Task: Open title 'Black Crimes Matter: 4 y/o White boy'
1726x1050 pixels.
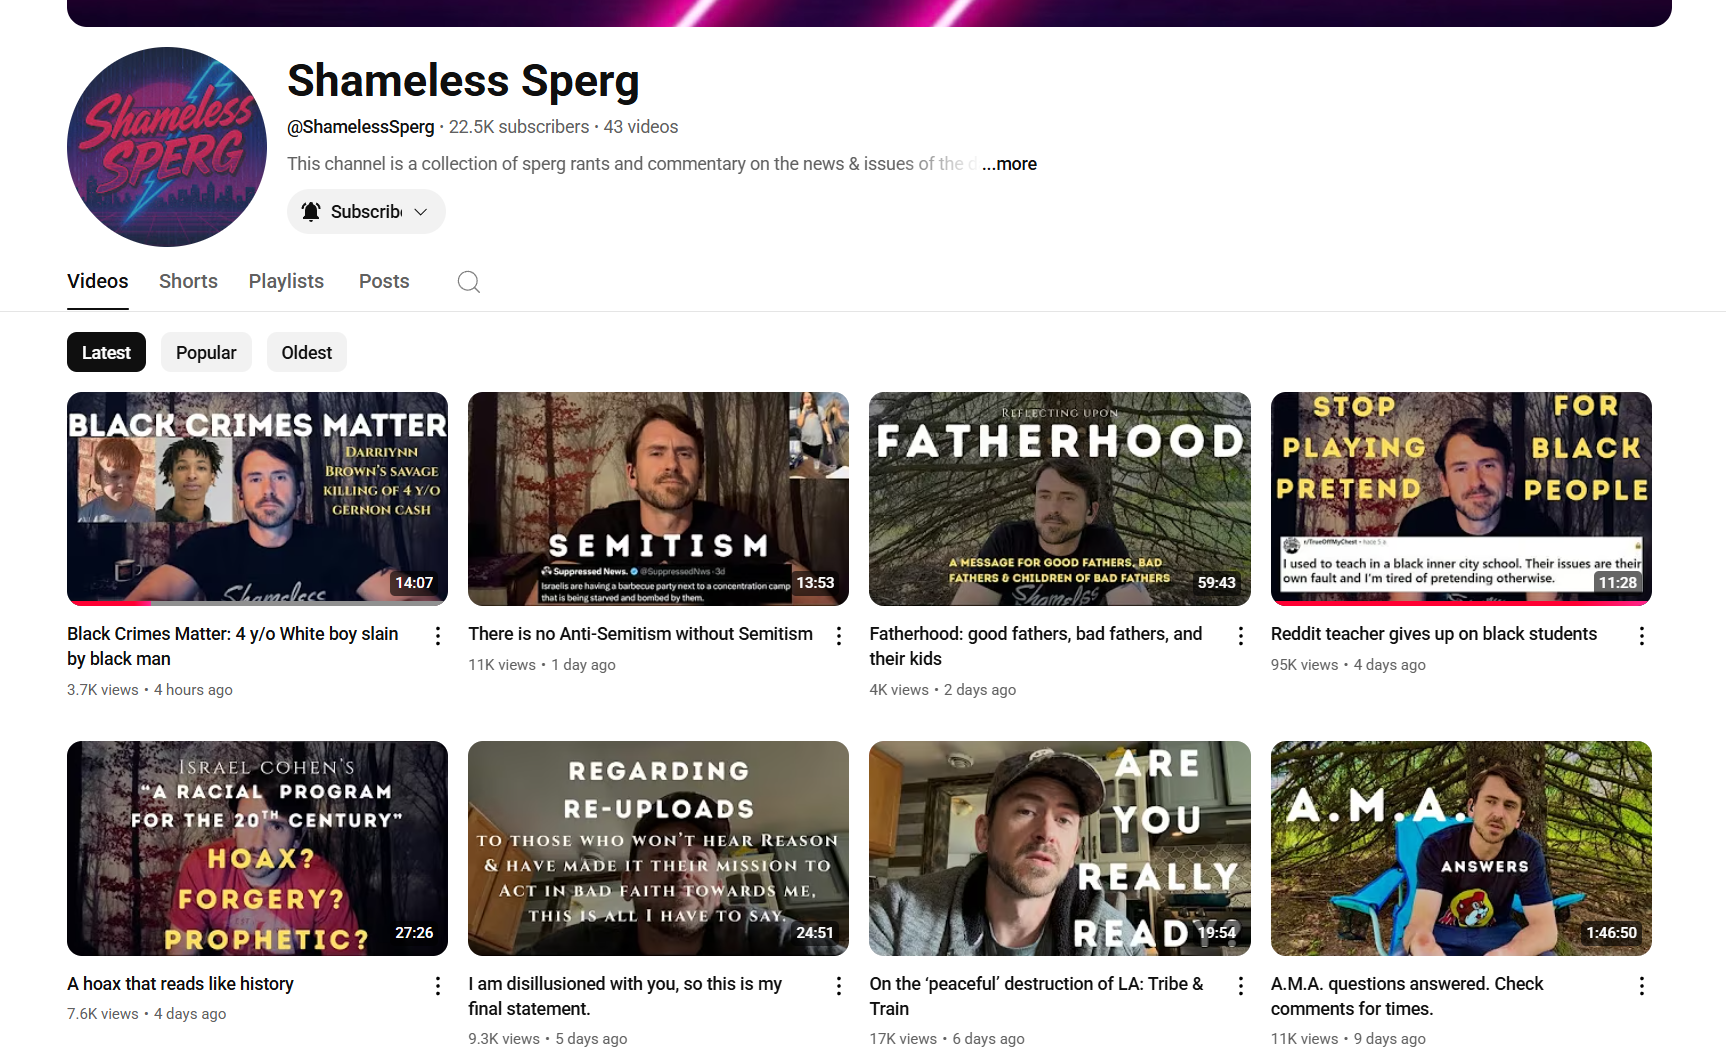Action: tap(233, 646)
